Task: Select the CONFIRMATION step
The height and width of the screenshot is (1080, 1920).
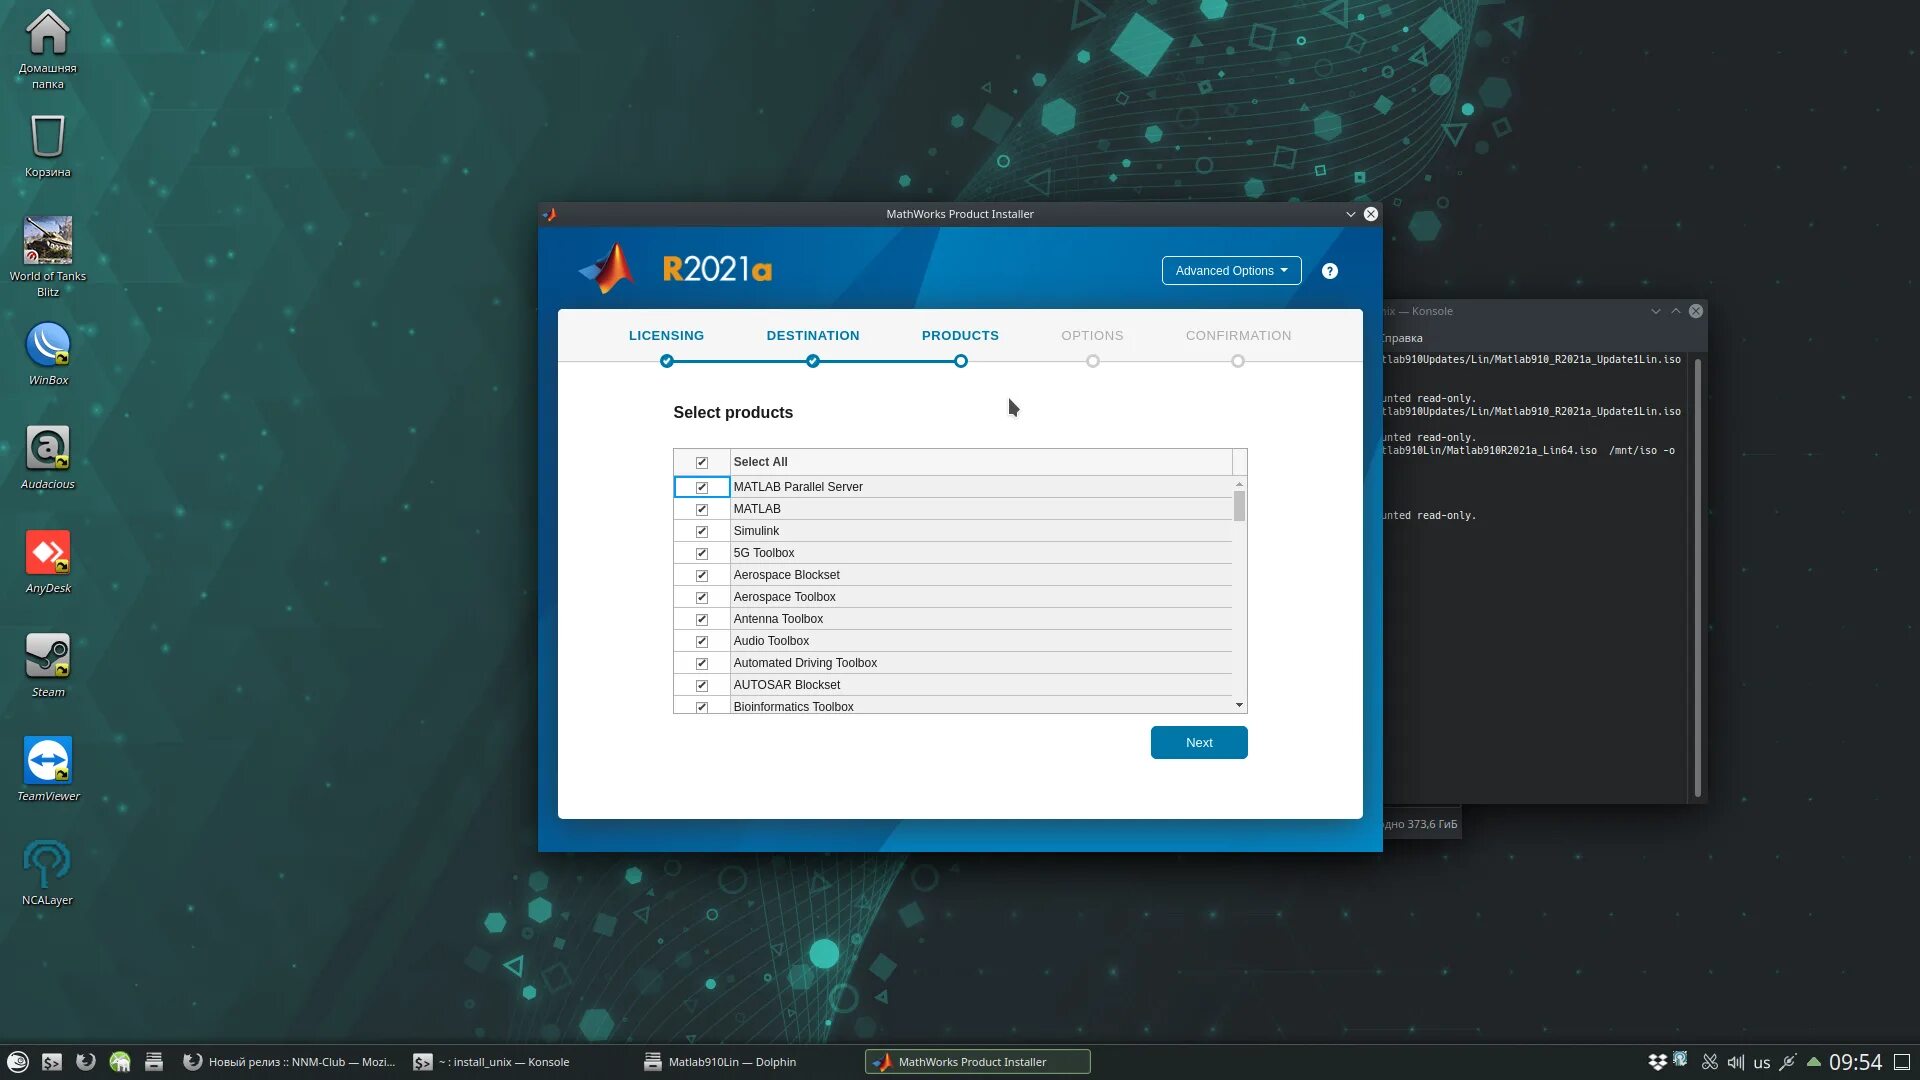Action: pos(1238,336)
